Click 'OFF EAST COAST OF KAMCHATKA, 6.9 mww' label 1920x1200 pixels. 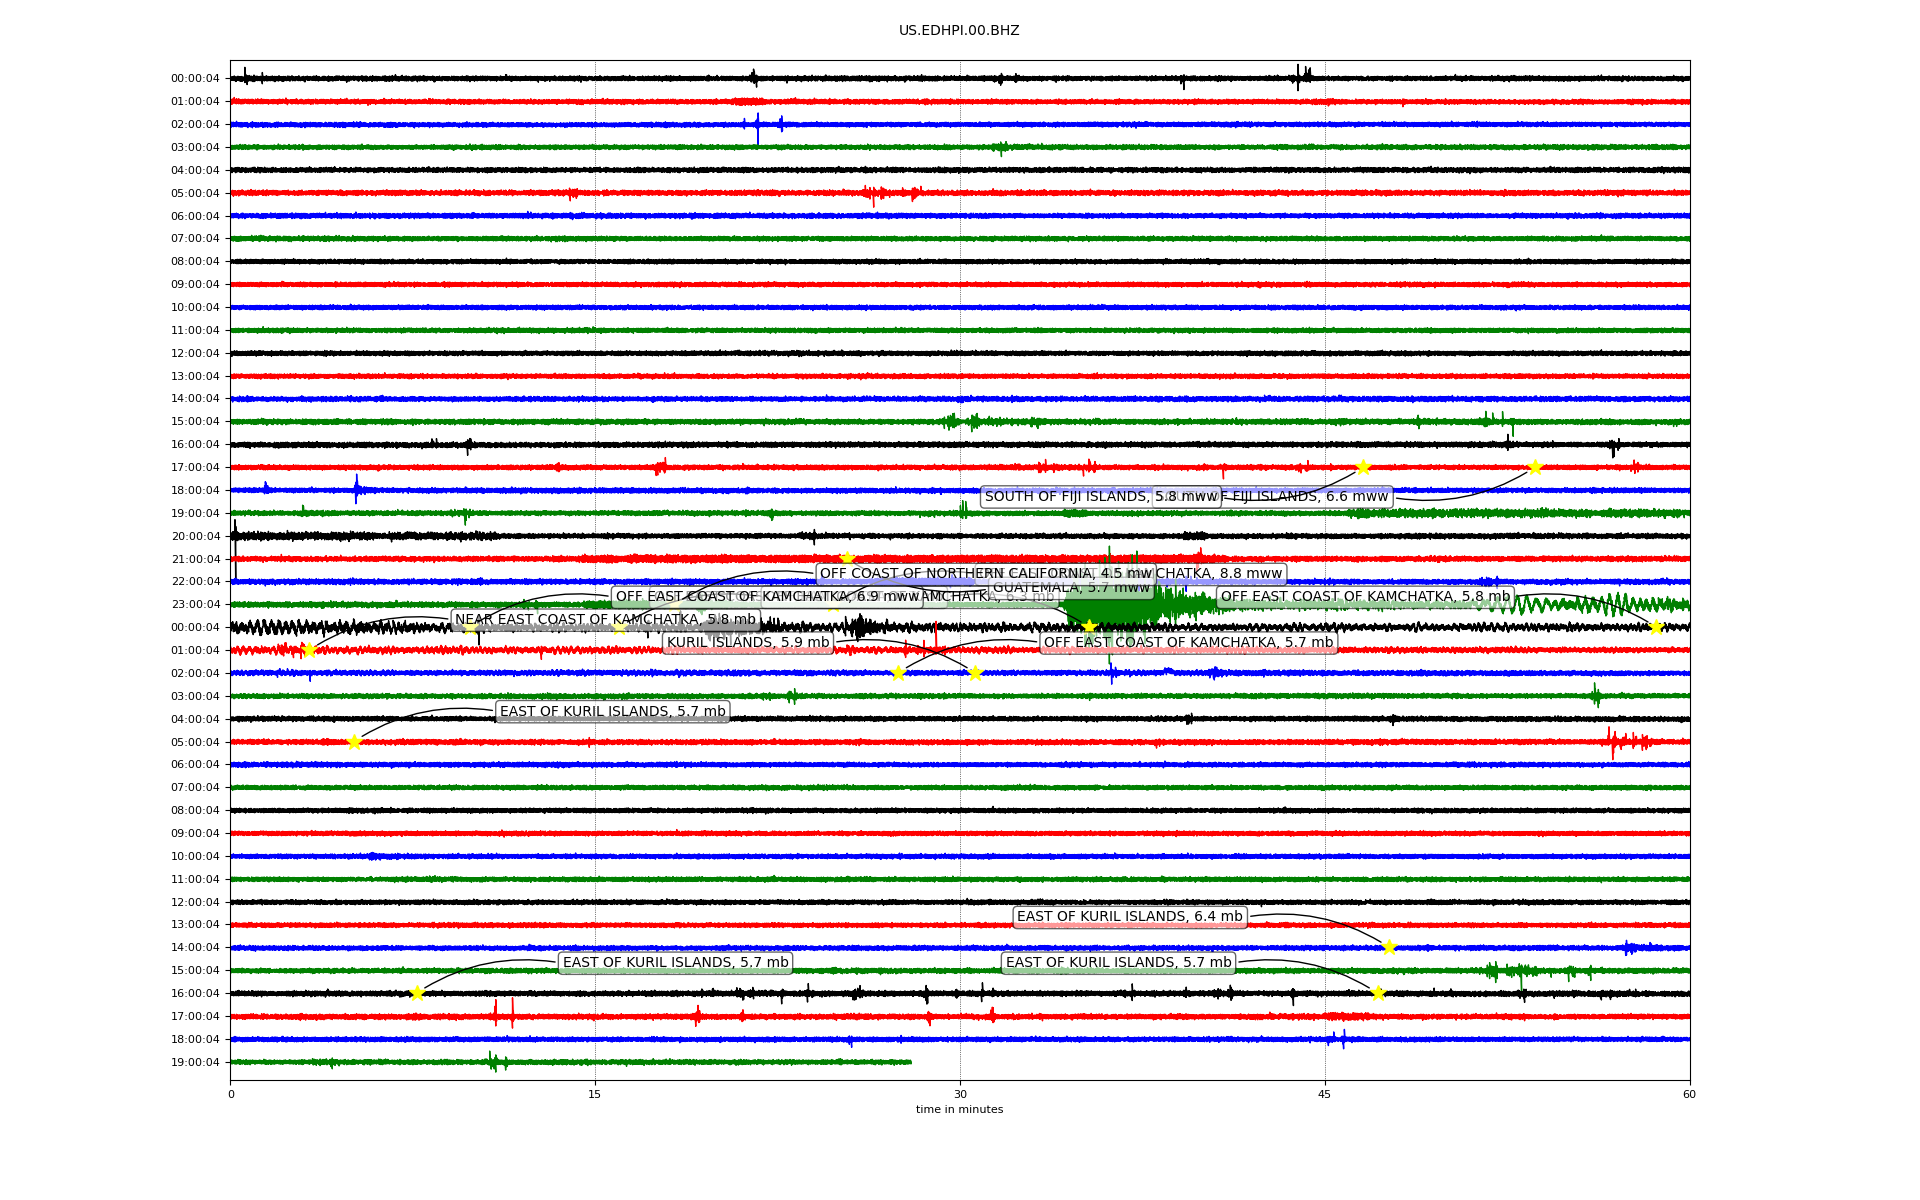pyautogui.click(x=767, y=597)
